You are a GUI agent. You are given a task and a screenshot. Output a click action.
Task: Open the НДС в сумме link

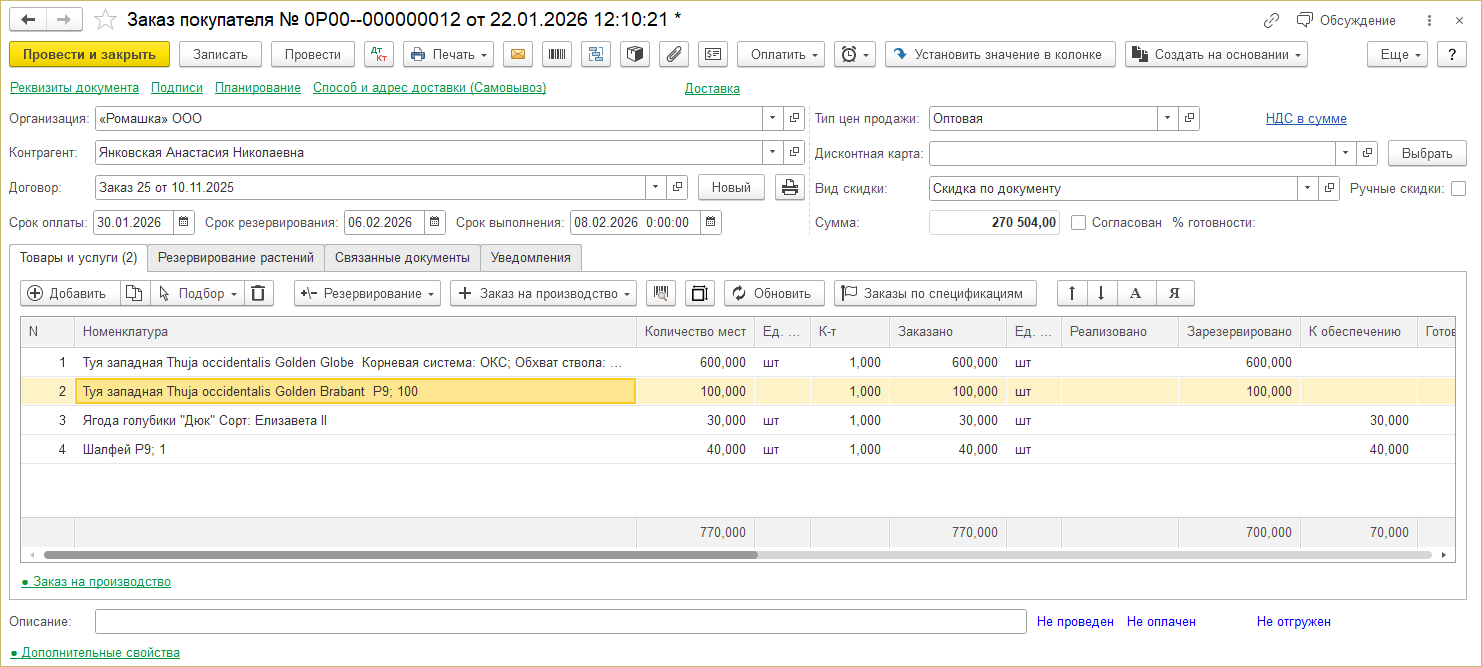(1306, 119)
